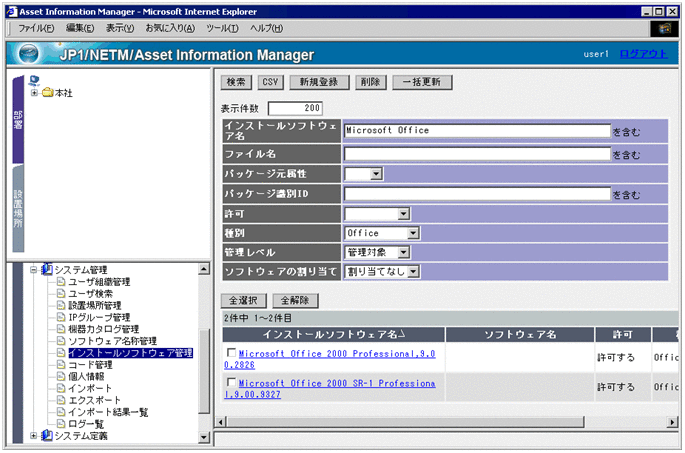Select インストールソフトウェア管理 tree item
685x453 pixels.
pos(130,353)
